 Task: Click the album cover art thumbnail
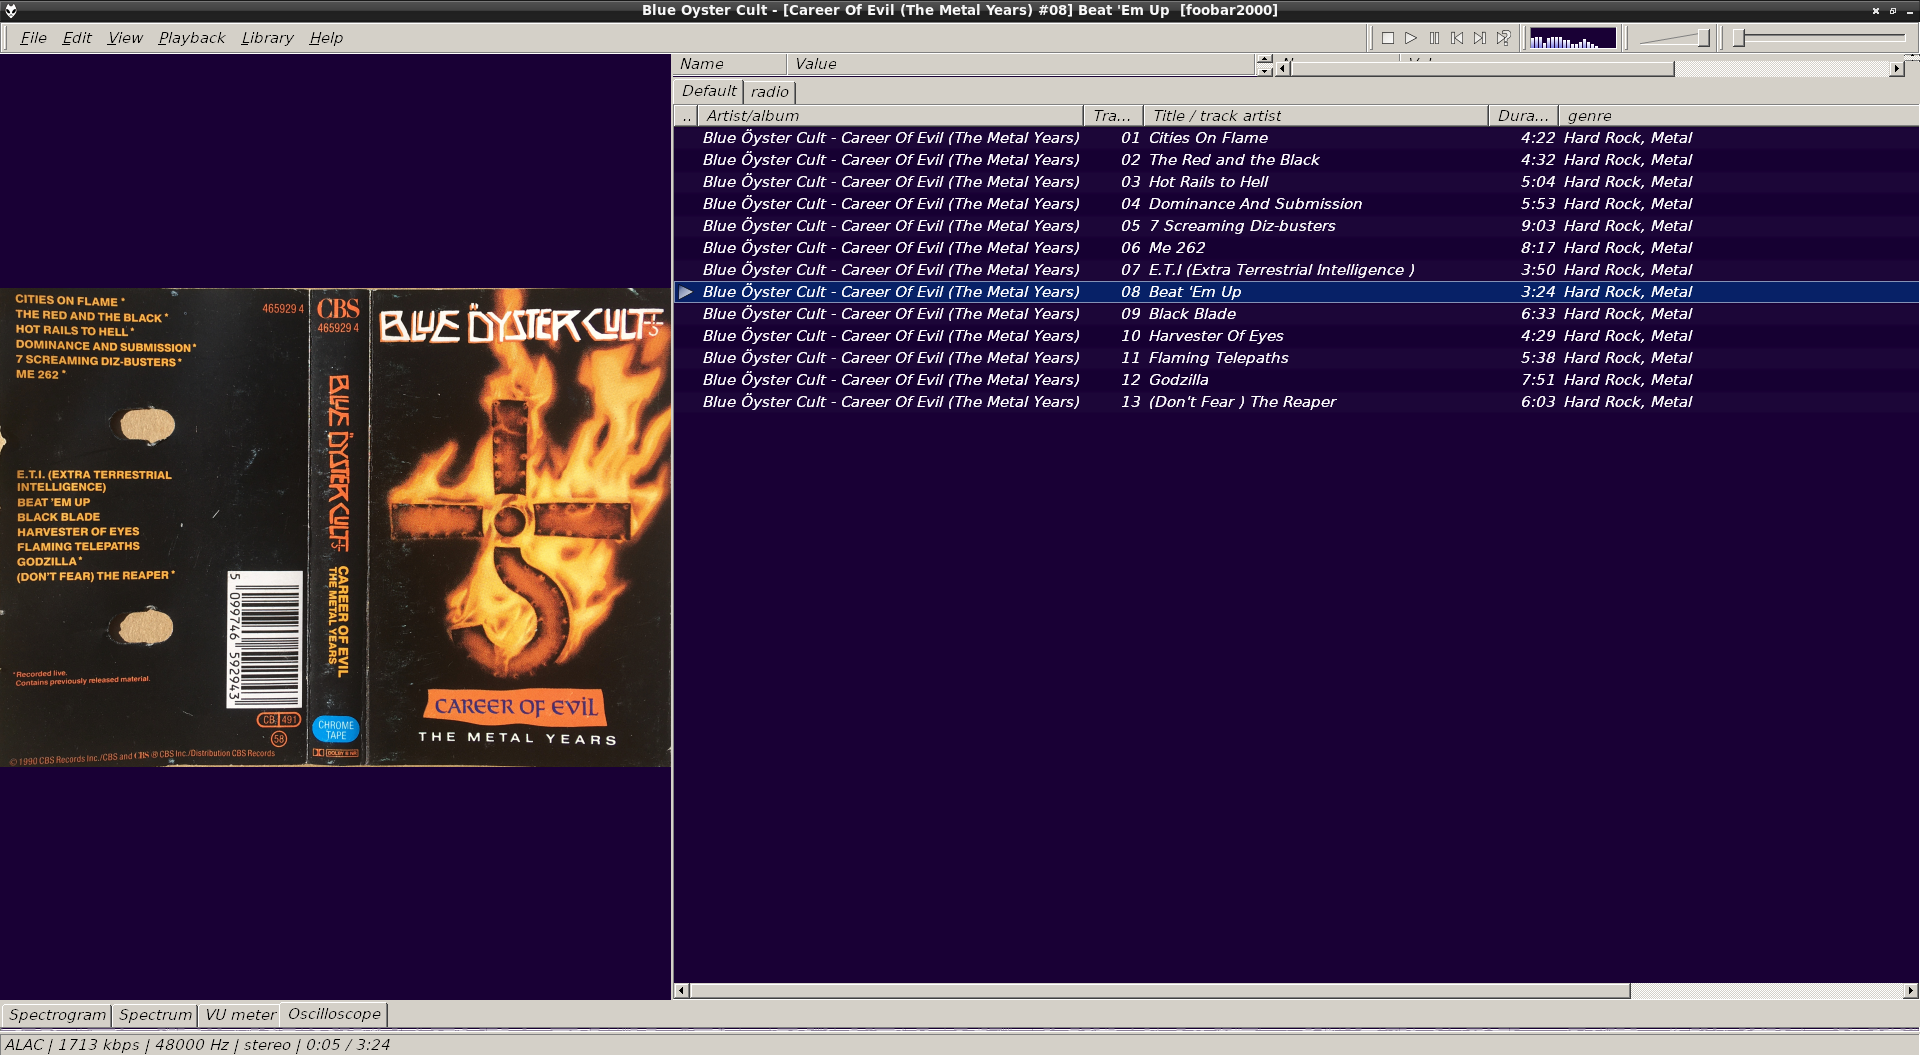tap(335, 527)
